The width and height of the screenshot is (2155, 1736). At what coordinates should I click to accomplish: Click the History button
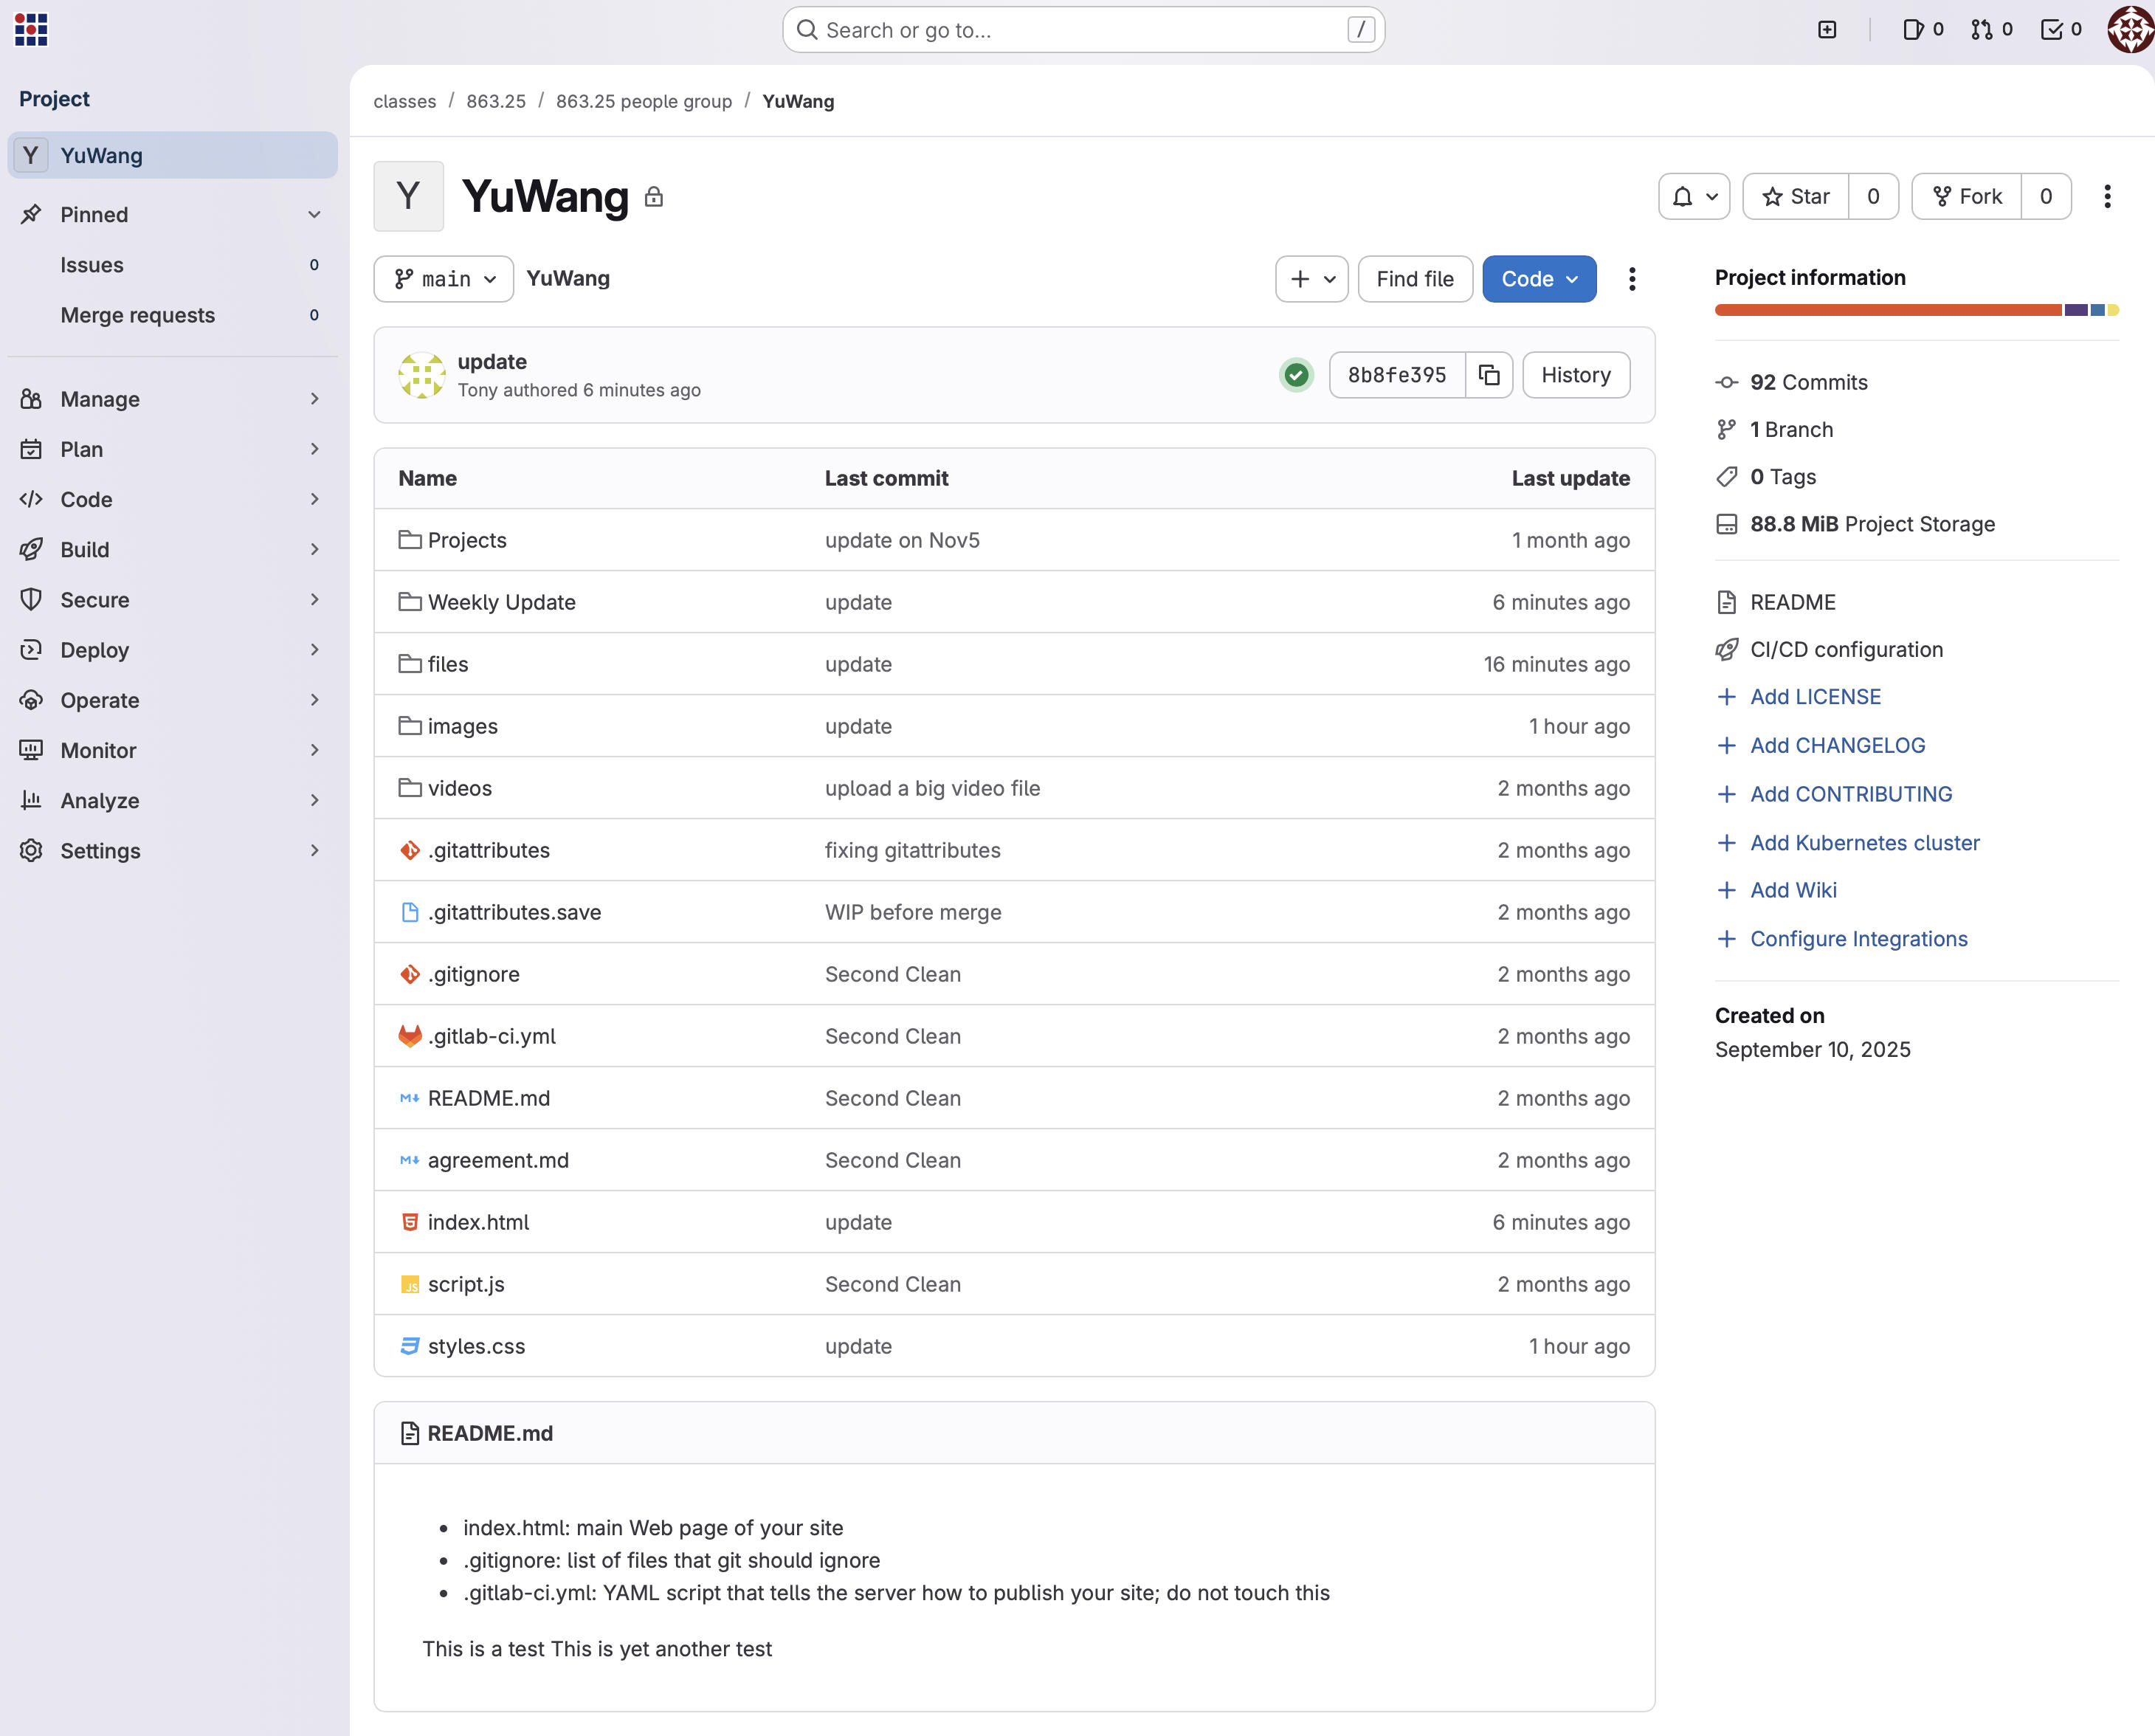(x=1575, y=375)
